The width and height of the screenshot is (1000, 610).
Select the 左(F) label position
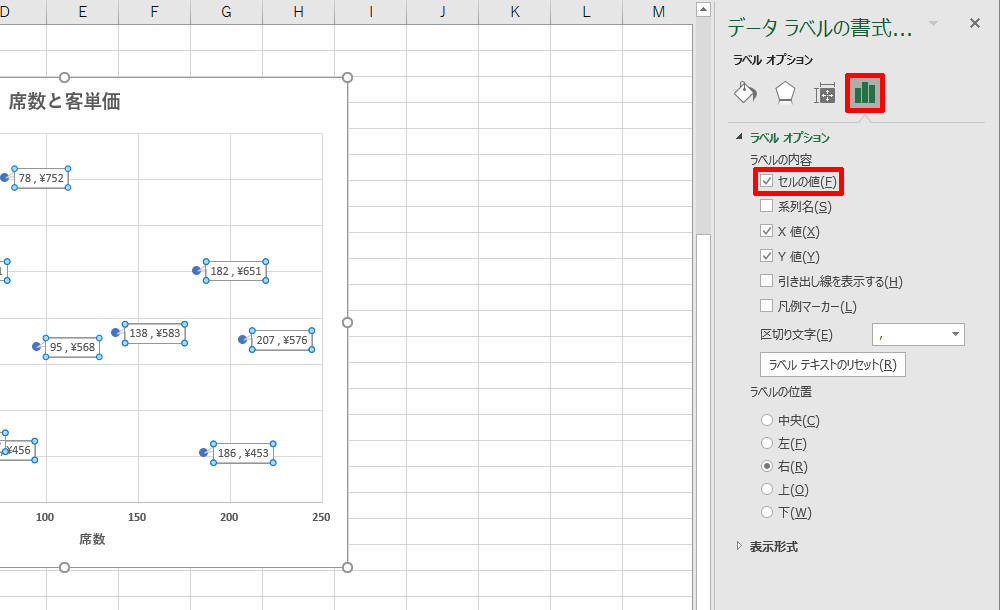point(767,443)
